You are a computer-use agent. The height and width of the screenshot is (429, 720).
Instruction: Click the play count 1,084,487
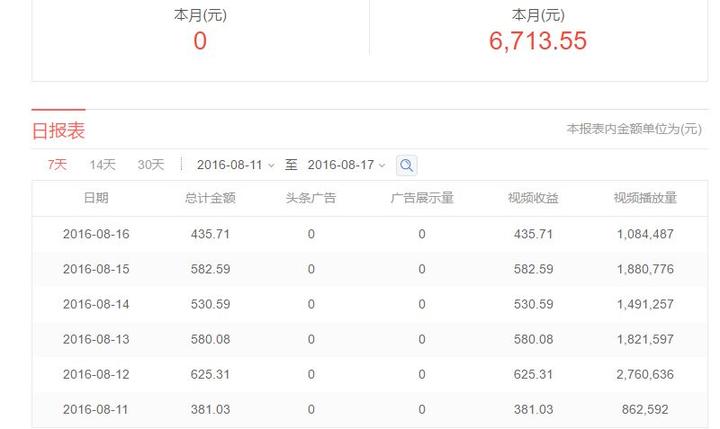pyautogui.click(x=645, y=234)
